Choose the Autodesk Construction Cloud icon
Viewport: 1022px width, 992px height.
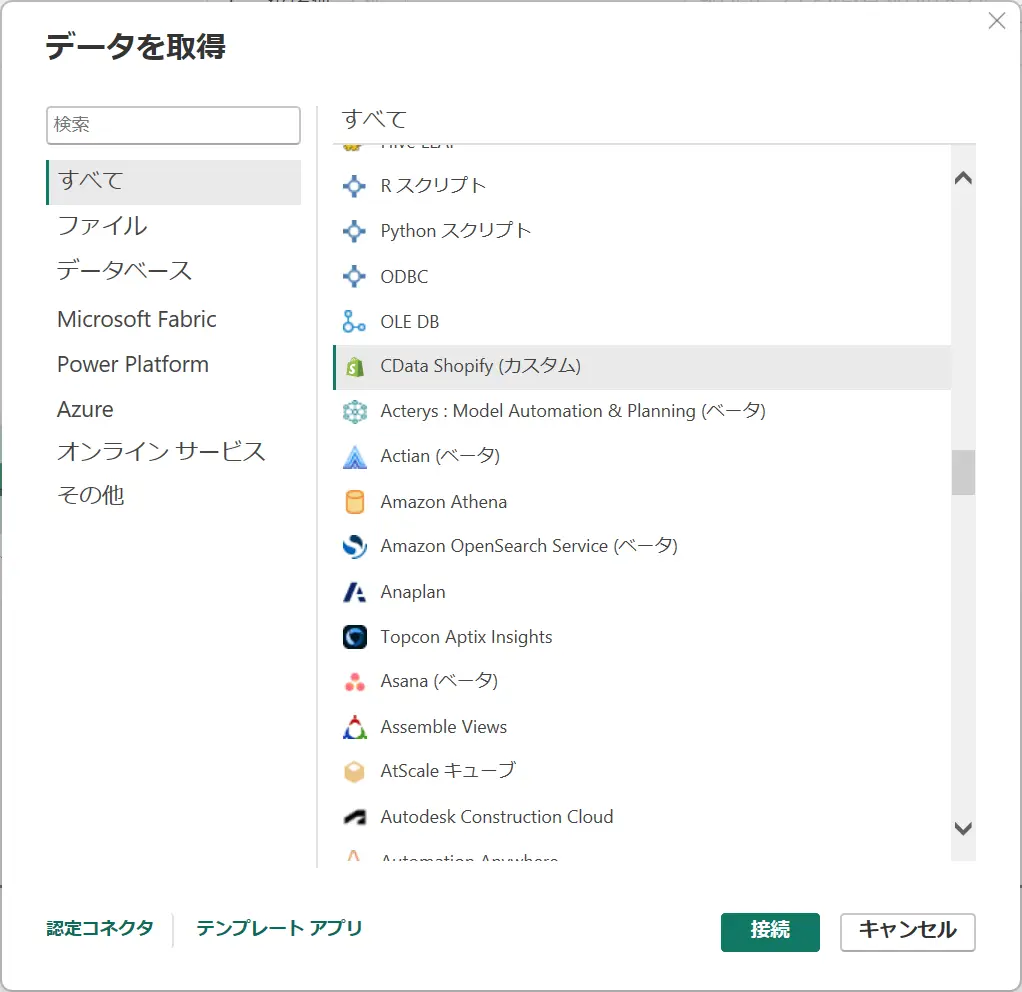pos(354,817)
